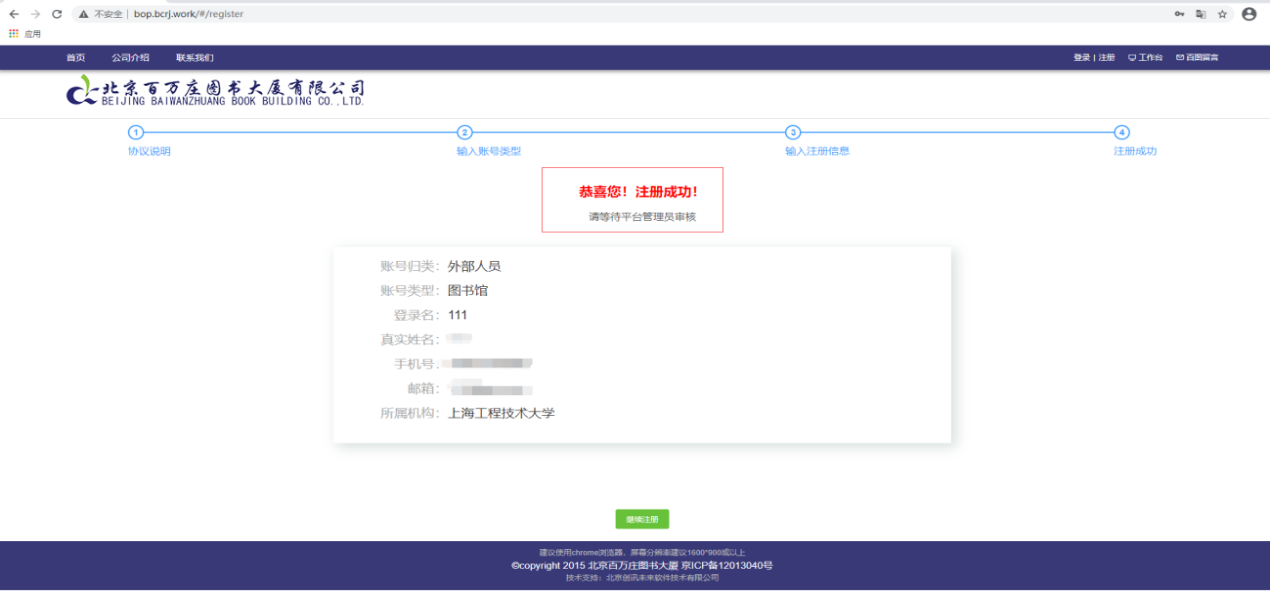
Task: Open the 联系我们 menu item
Action: click(195, 58)
